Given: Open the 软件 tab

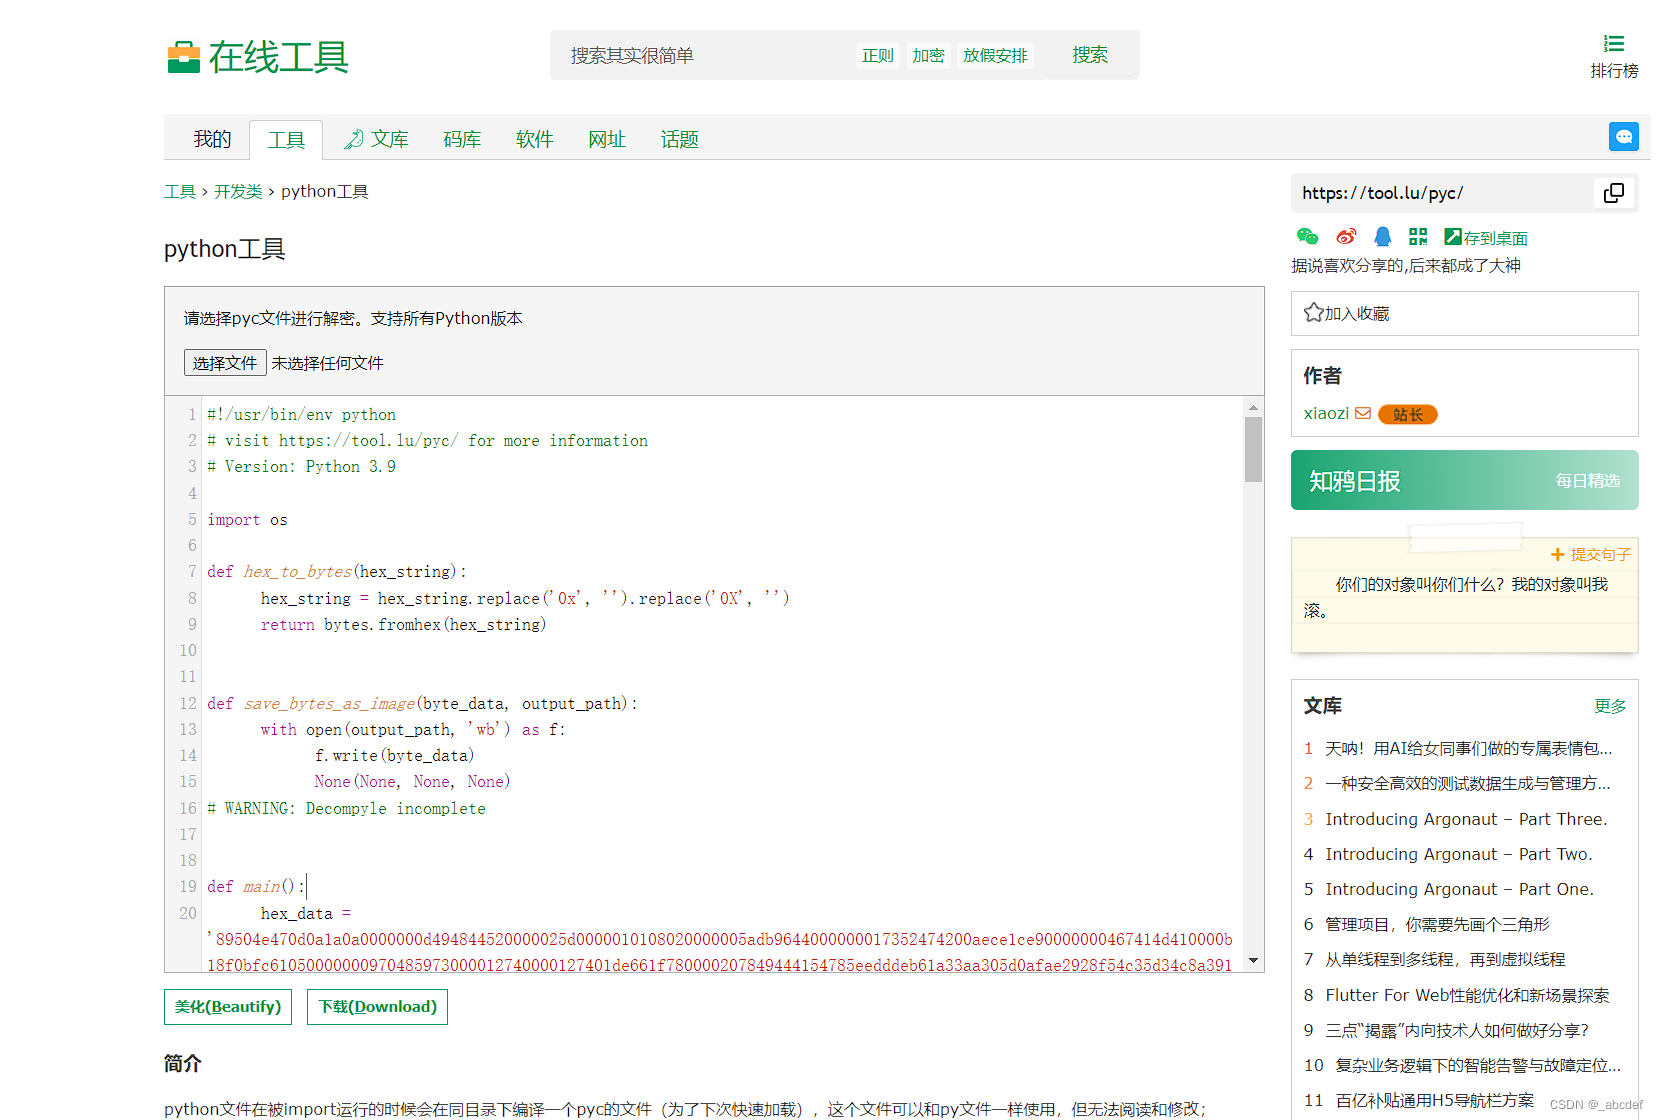Looking at the screenshot, I should click(x=534, y=139).
